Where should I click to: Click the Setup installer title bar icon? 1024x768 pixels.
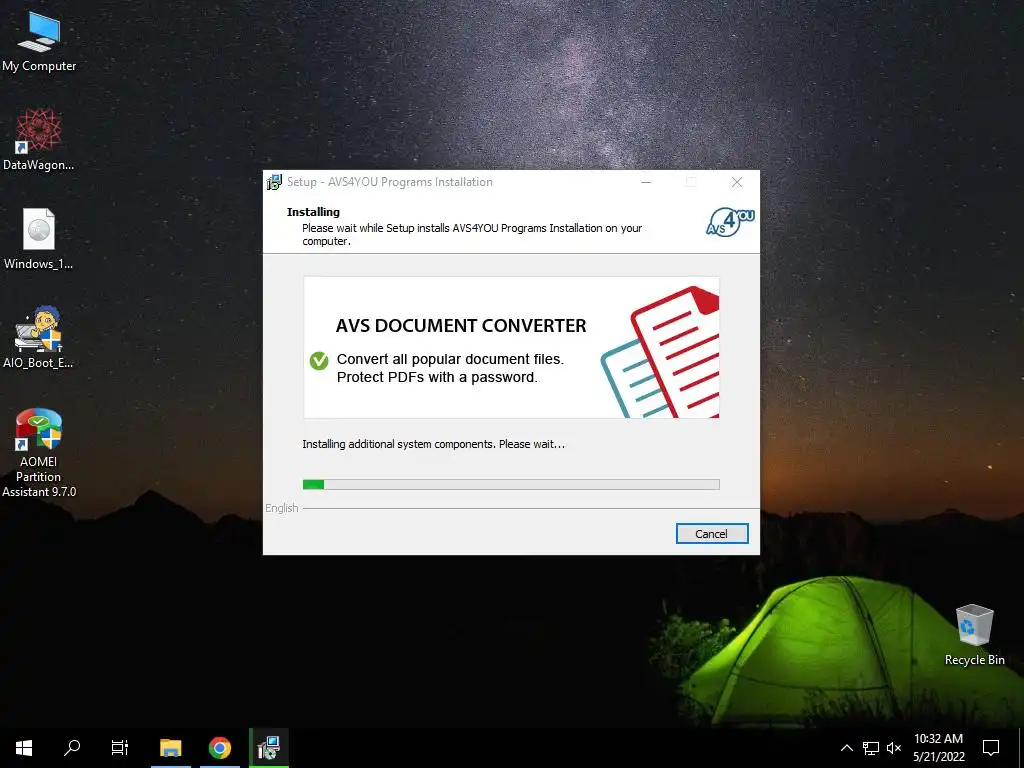click(x=274, y=182)
